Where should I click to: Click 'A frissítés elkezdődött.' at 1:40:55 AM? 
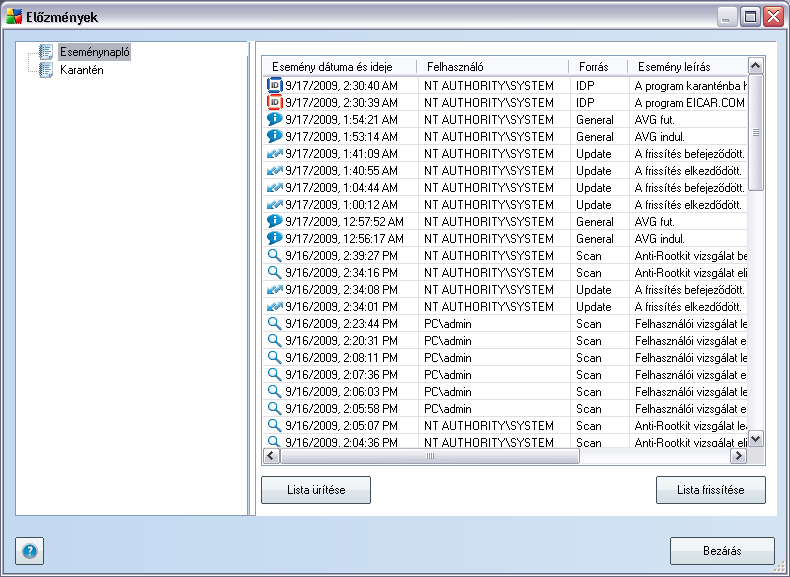click(x=688, y=171)
